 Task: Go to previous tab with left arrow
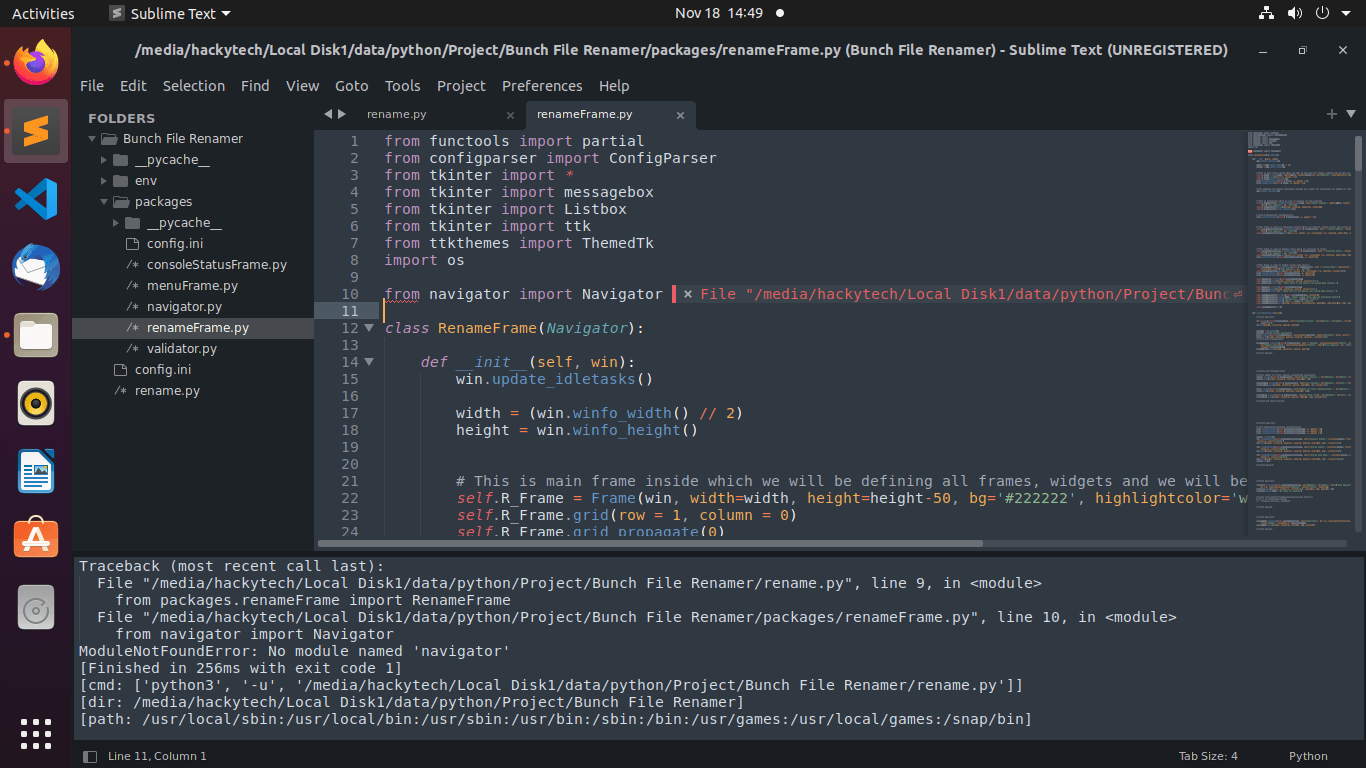click(x=328, y=114)
